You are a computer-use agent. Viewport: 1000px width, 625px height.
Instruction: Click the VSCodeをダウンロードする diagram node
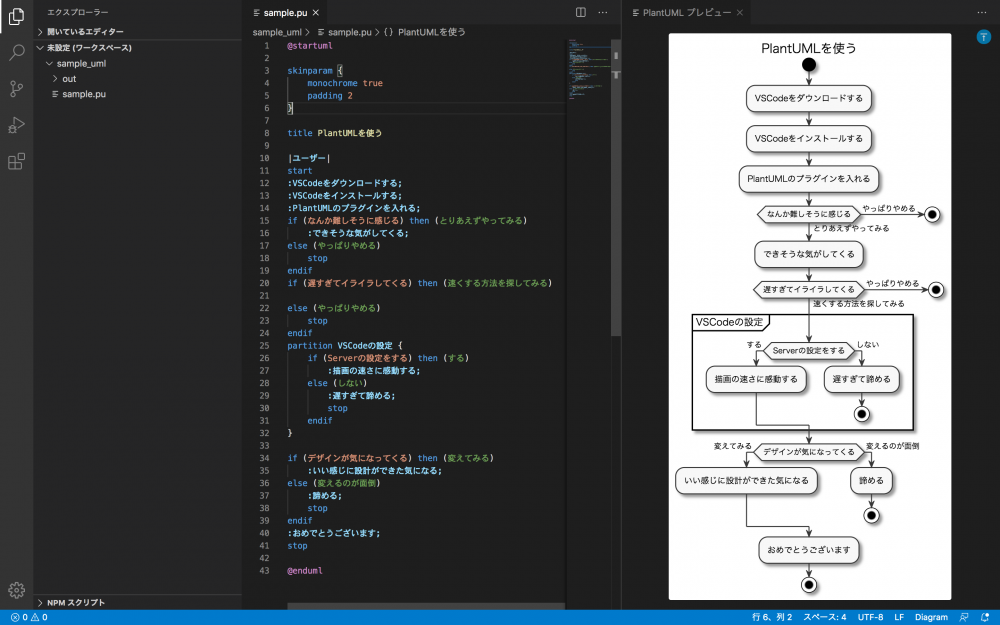click(809, 99)
